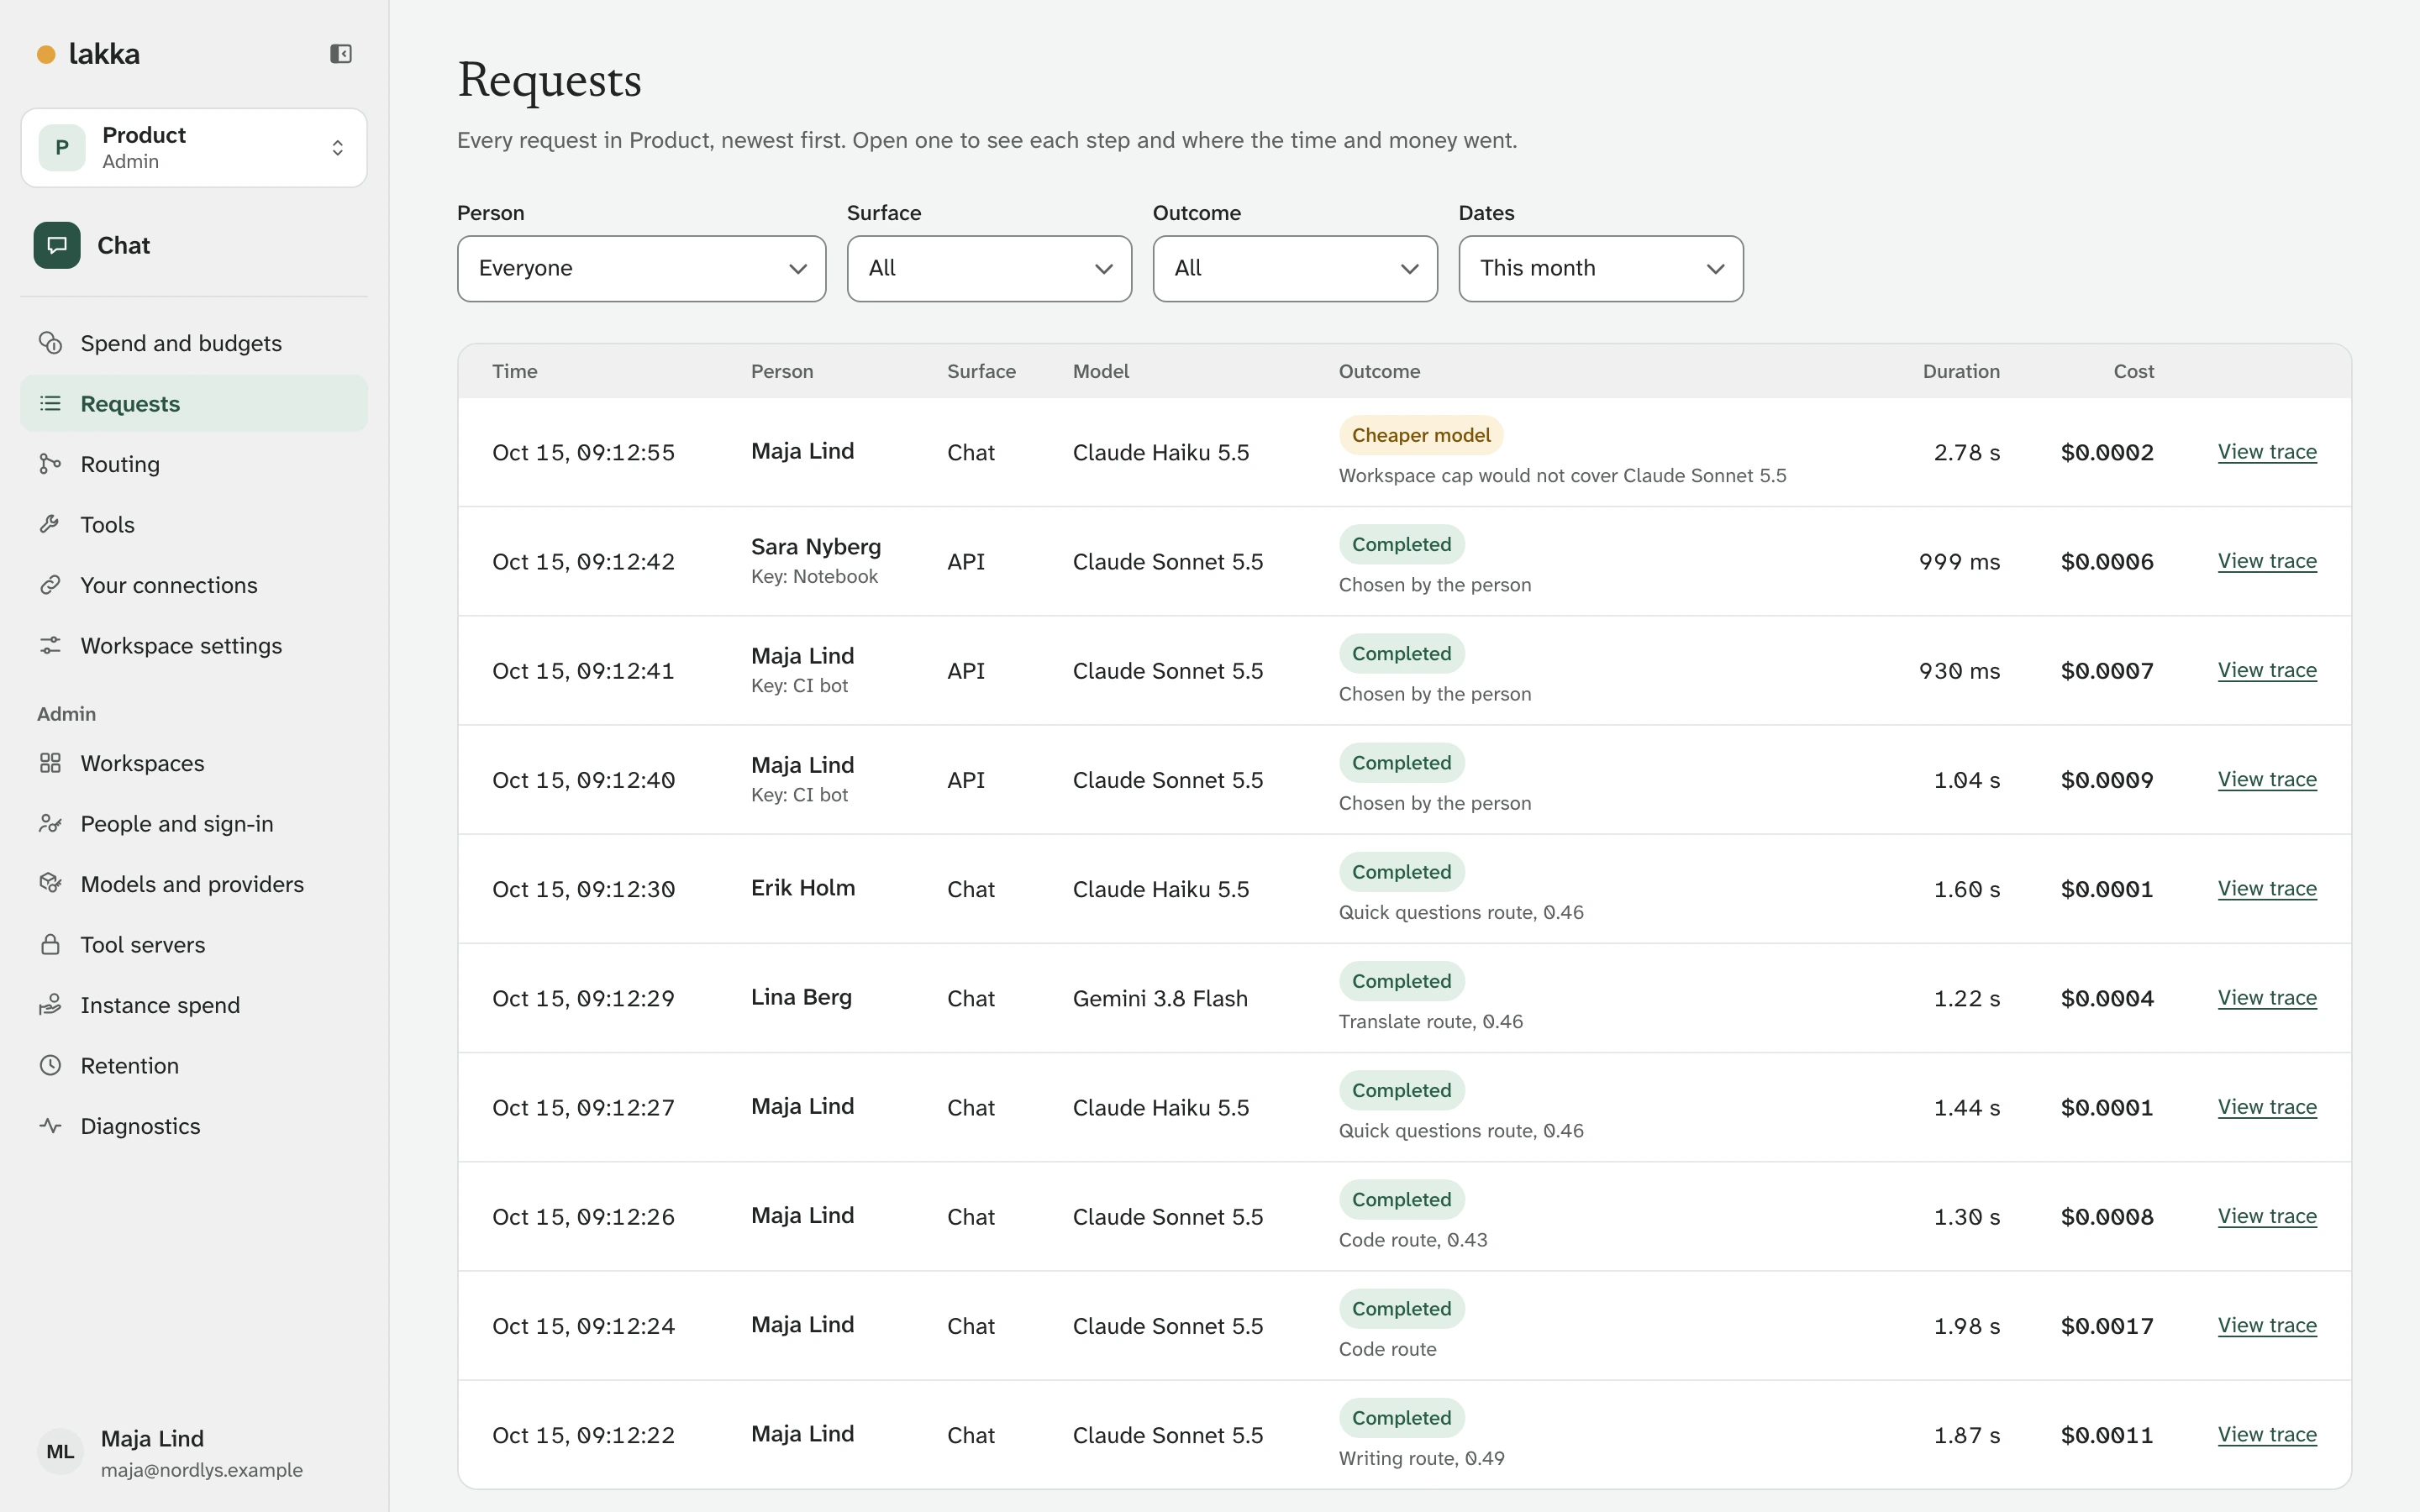Viewport: 2420px width, 1512px height.
Task: Open the Outcome filter dropdown
Action: 1295,269
